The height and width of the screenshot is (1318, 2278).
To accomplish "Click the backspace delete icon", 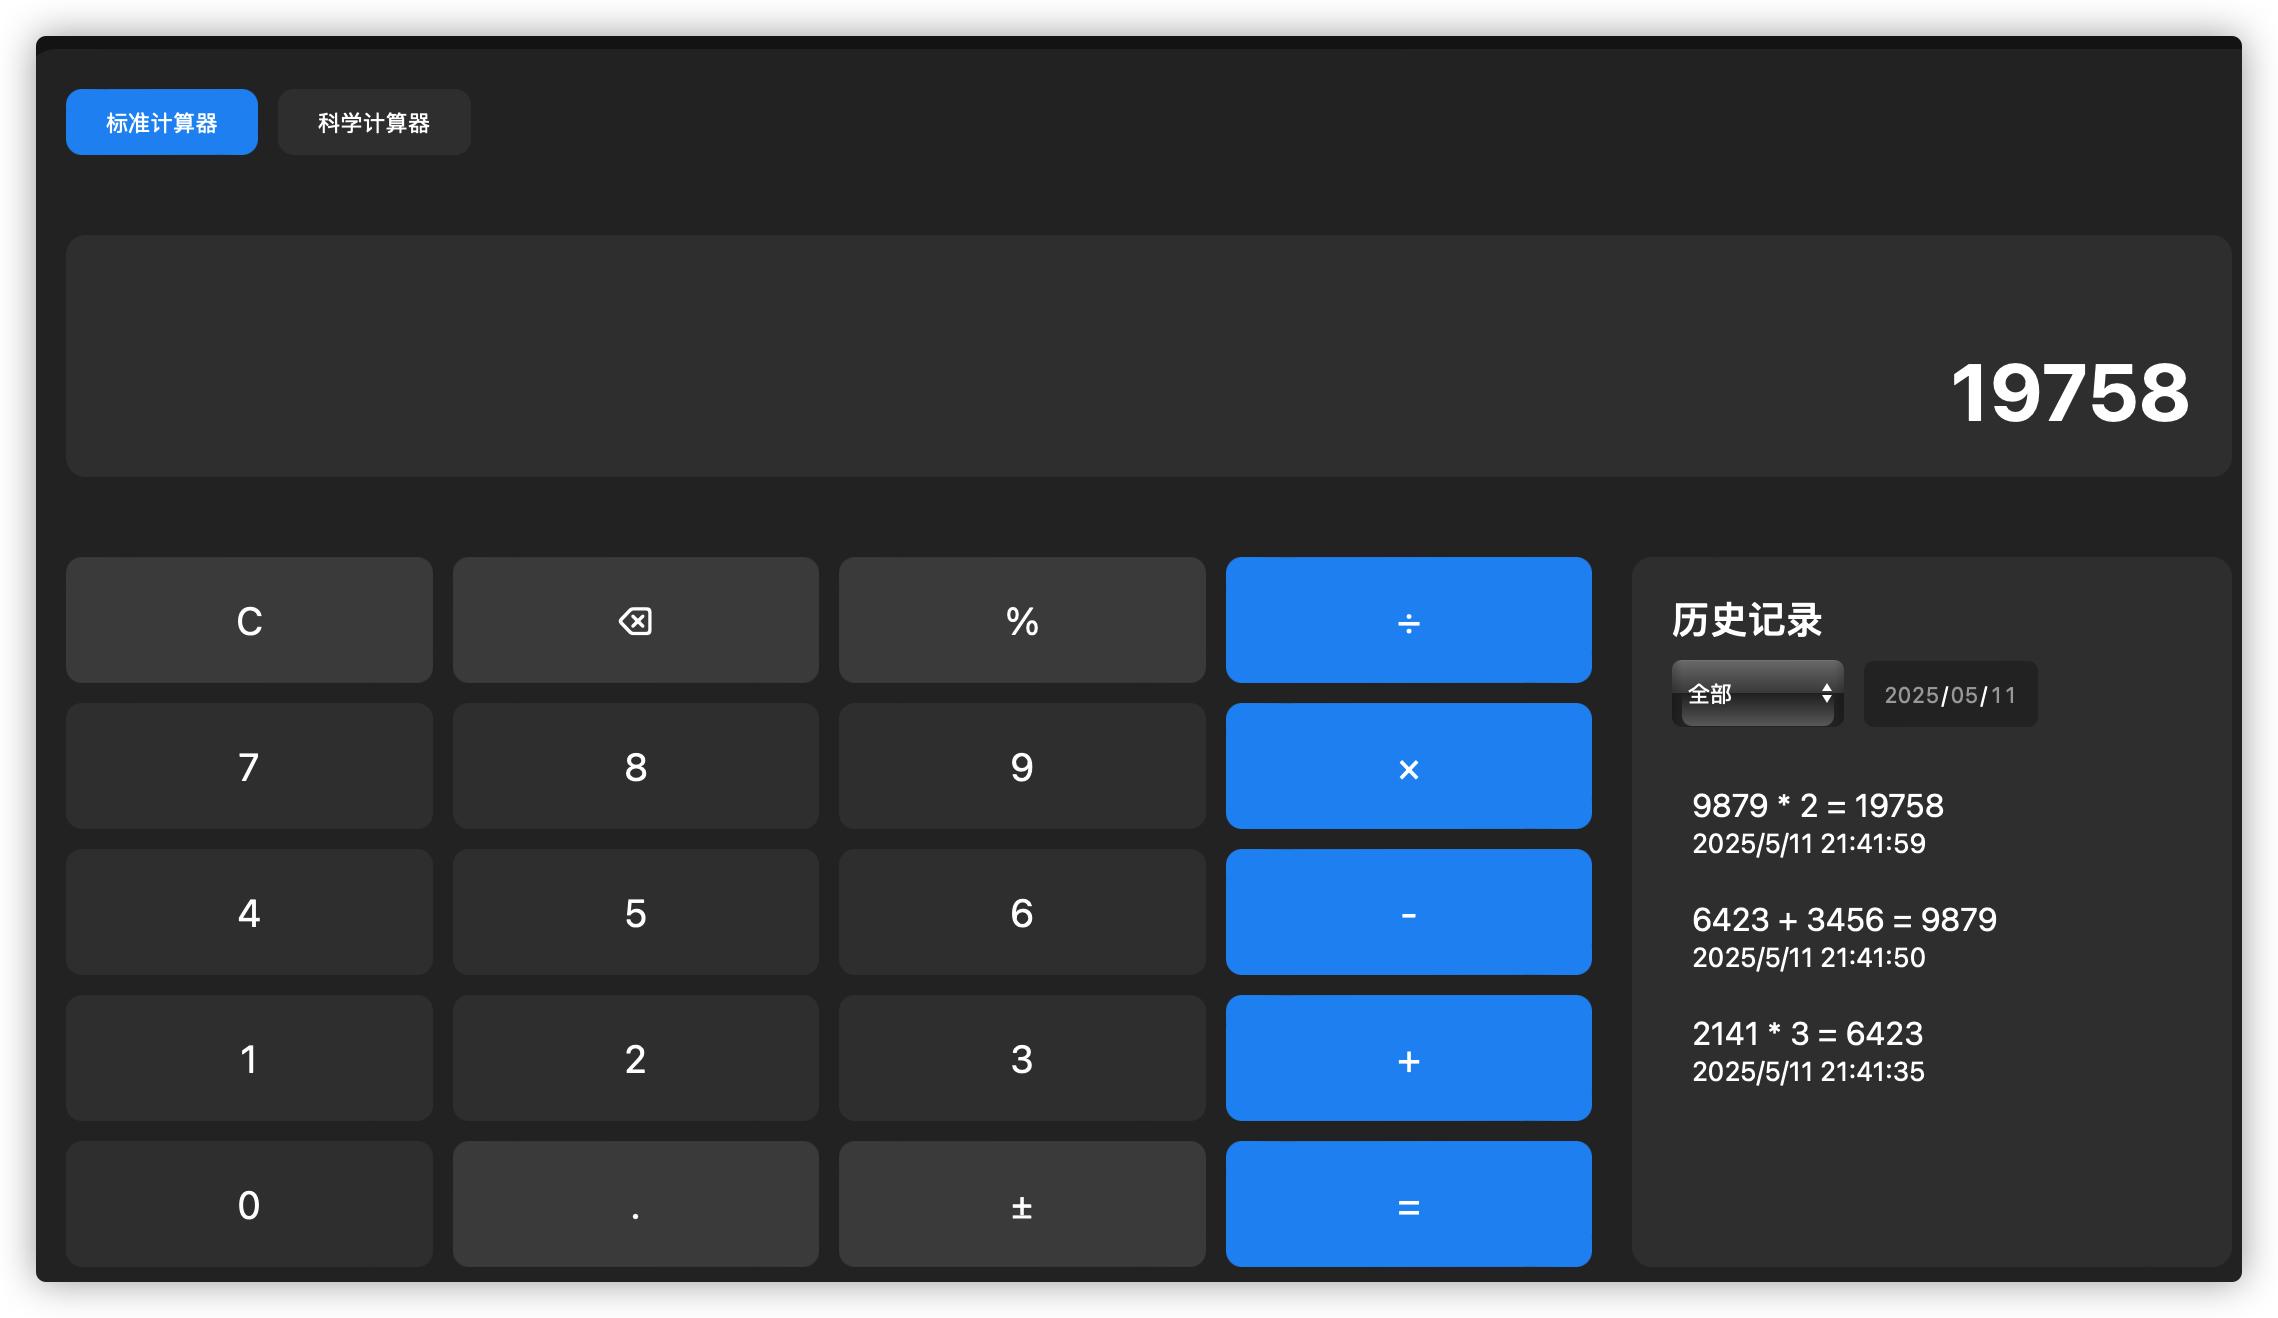I will 635,620.
